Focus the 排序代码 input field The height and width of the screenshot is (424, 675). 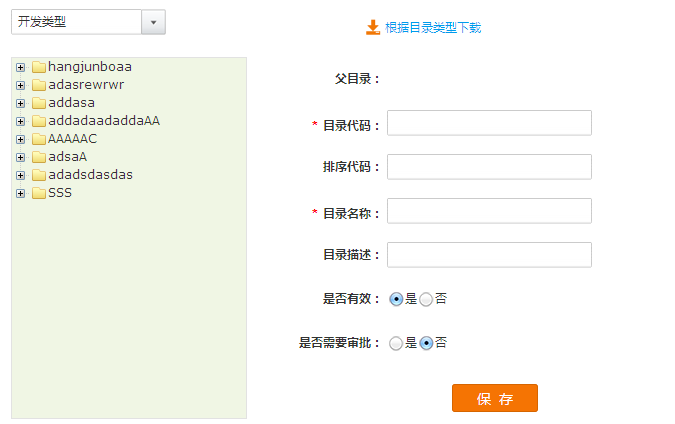tap(489, 167)
